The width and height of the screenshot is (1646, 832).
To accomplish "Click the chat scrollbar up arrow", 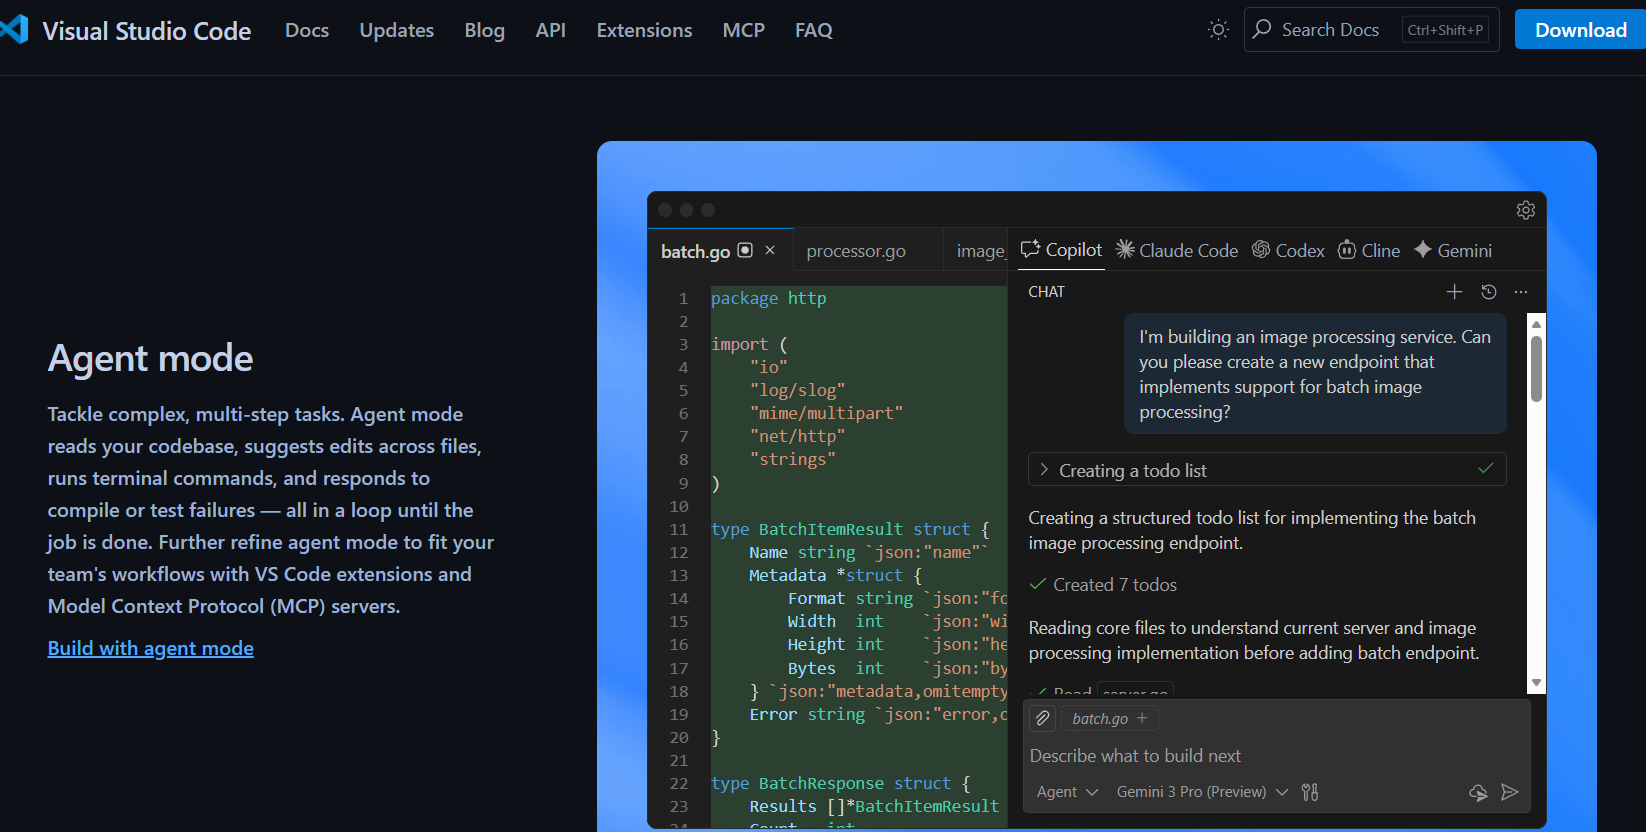I will 1536,324.
